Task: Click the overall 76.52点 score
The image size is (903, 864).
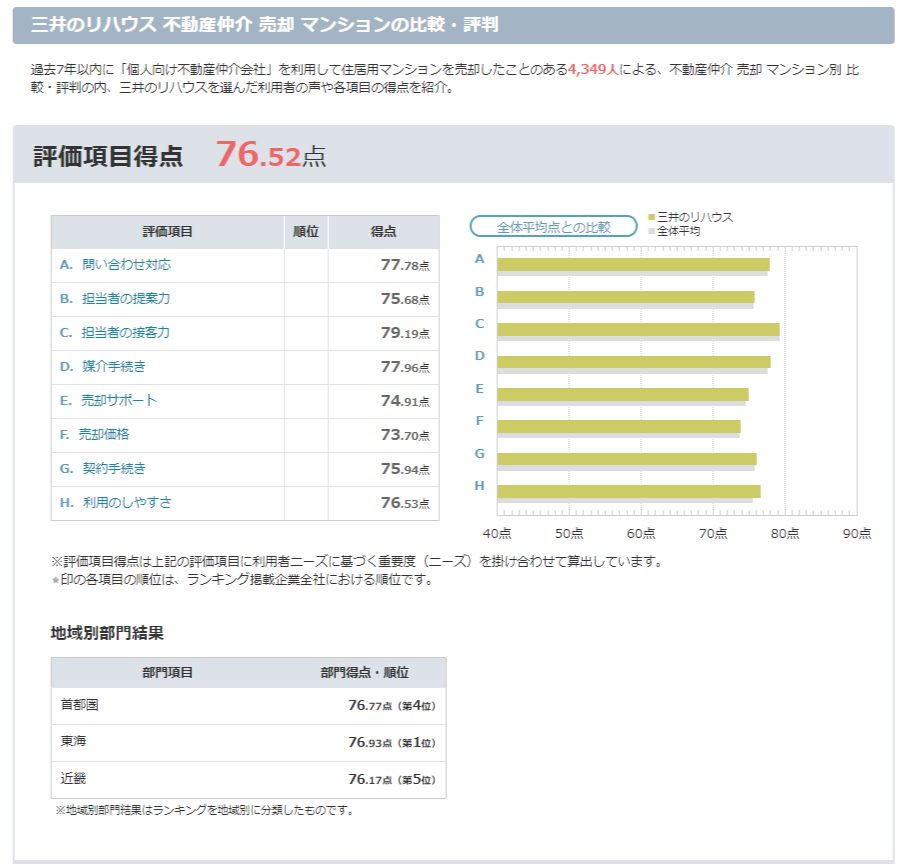Action: pyautogui.click(x=271, y=154)
